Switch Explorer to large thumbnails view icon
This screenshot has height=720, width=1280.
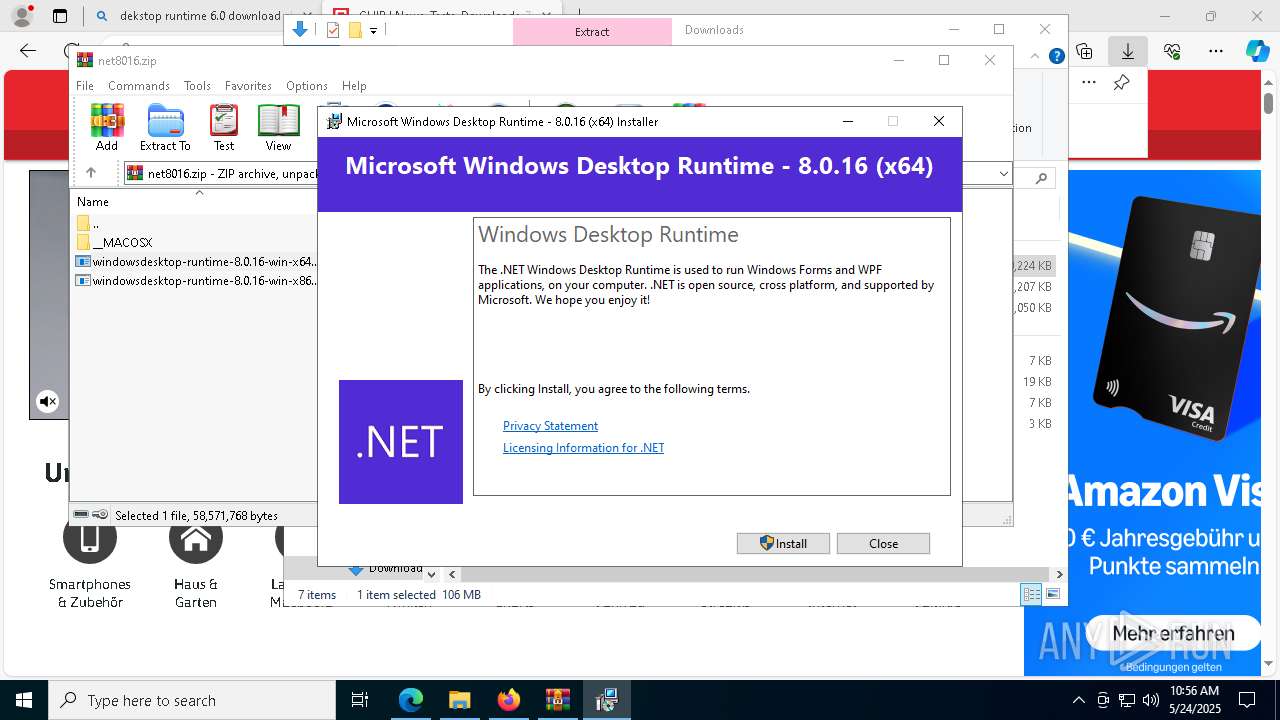1052,595
